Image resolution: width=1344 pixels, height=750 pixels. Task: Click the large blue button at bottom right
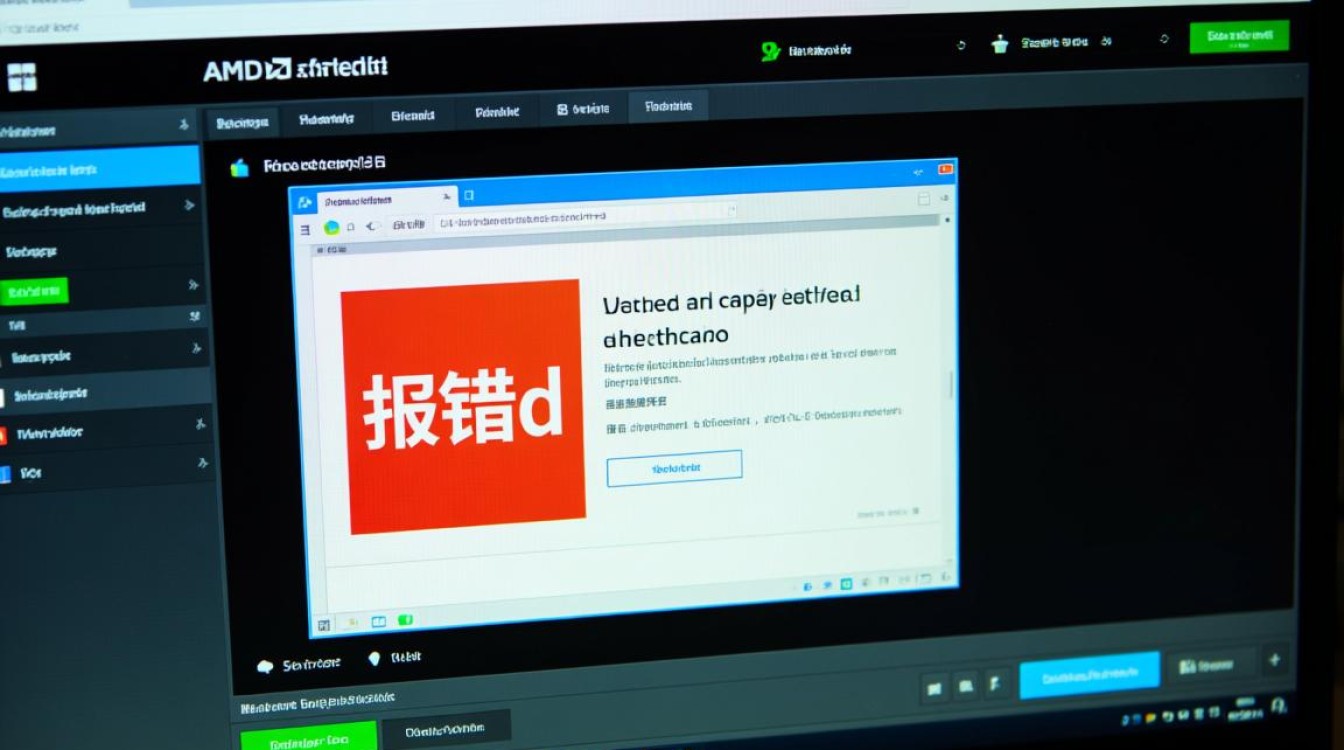(x=1089, y=677)
